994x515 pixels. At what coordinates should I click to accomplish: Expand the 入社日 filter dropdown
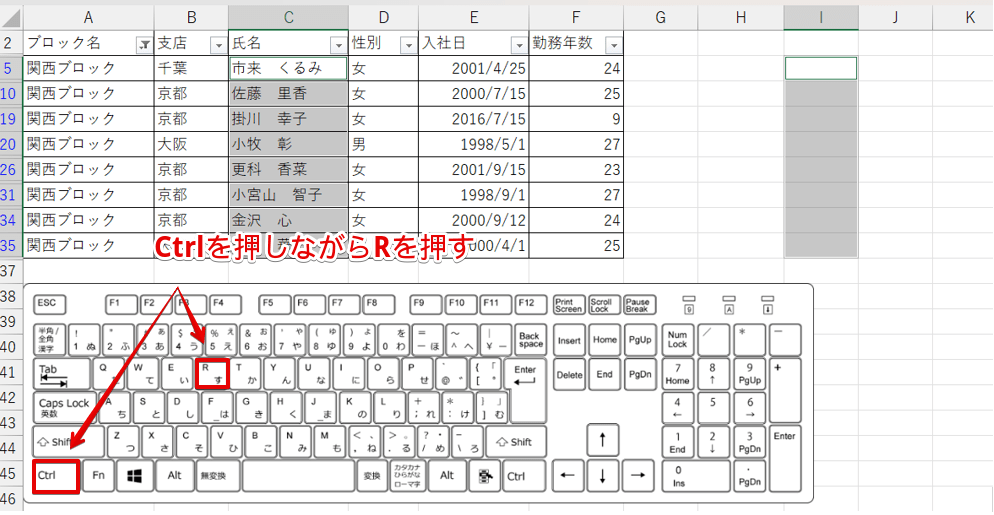(x=518, y=45)
